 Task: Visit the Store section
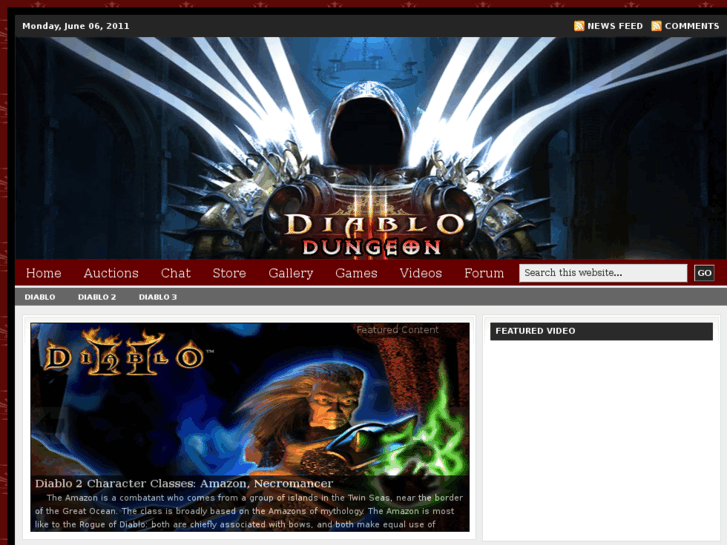tap(229, 273)
